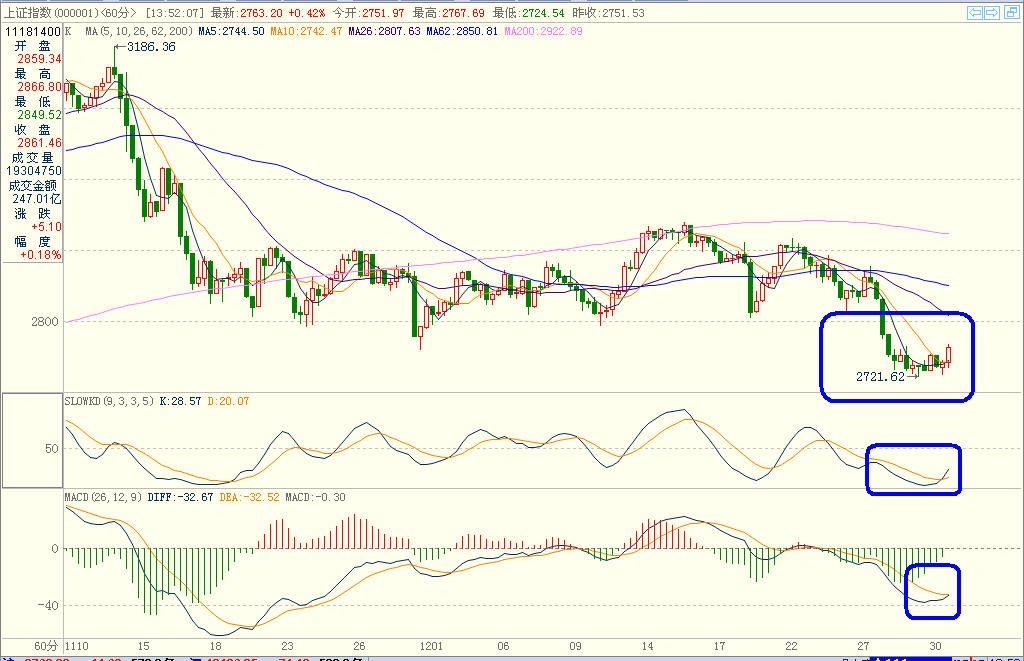The width and height of the screenshot is (1024, 661).
Task: Select the MA5:2744.50 readout
Action: tap(231, 31)
